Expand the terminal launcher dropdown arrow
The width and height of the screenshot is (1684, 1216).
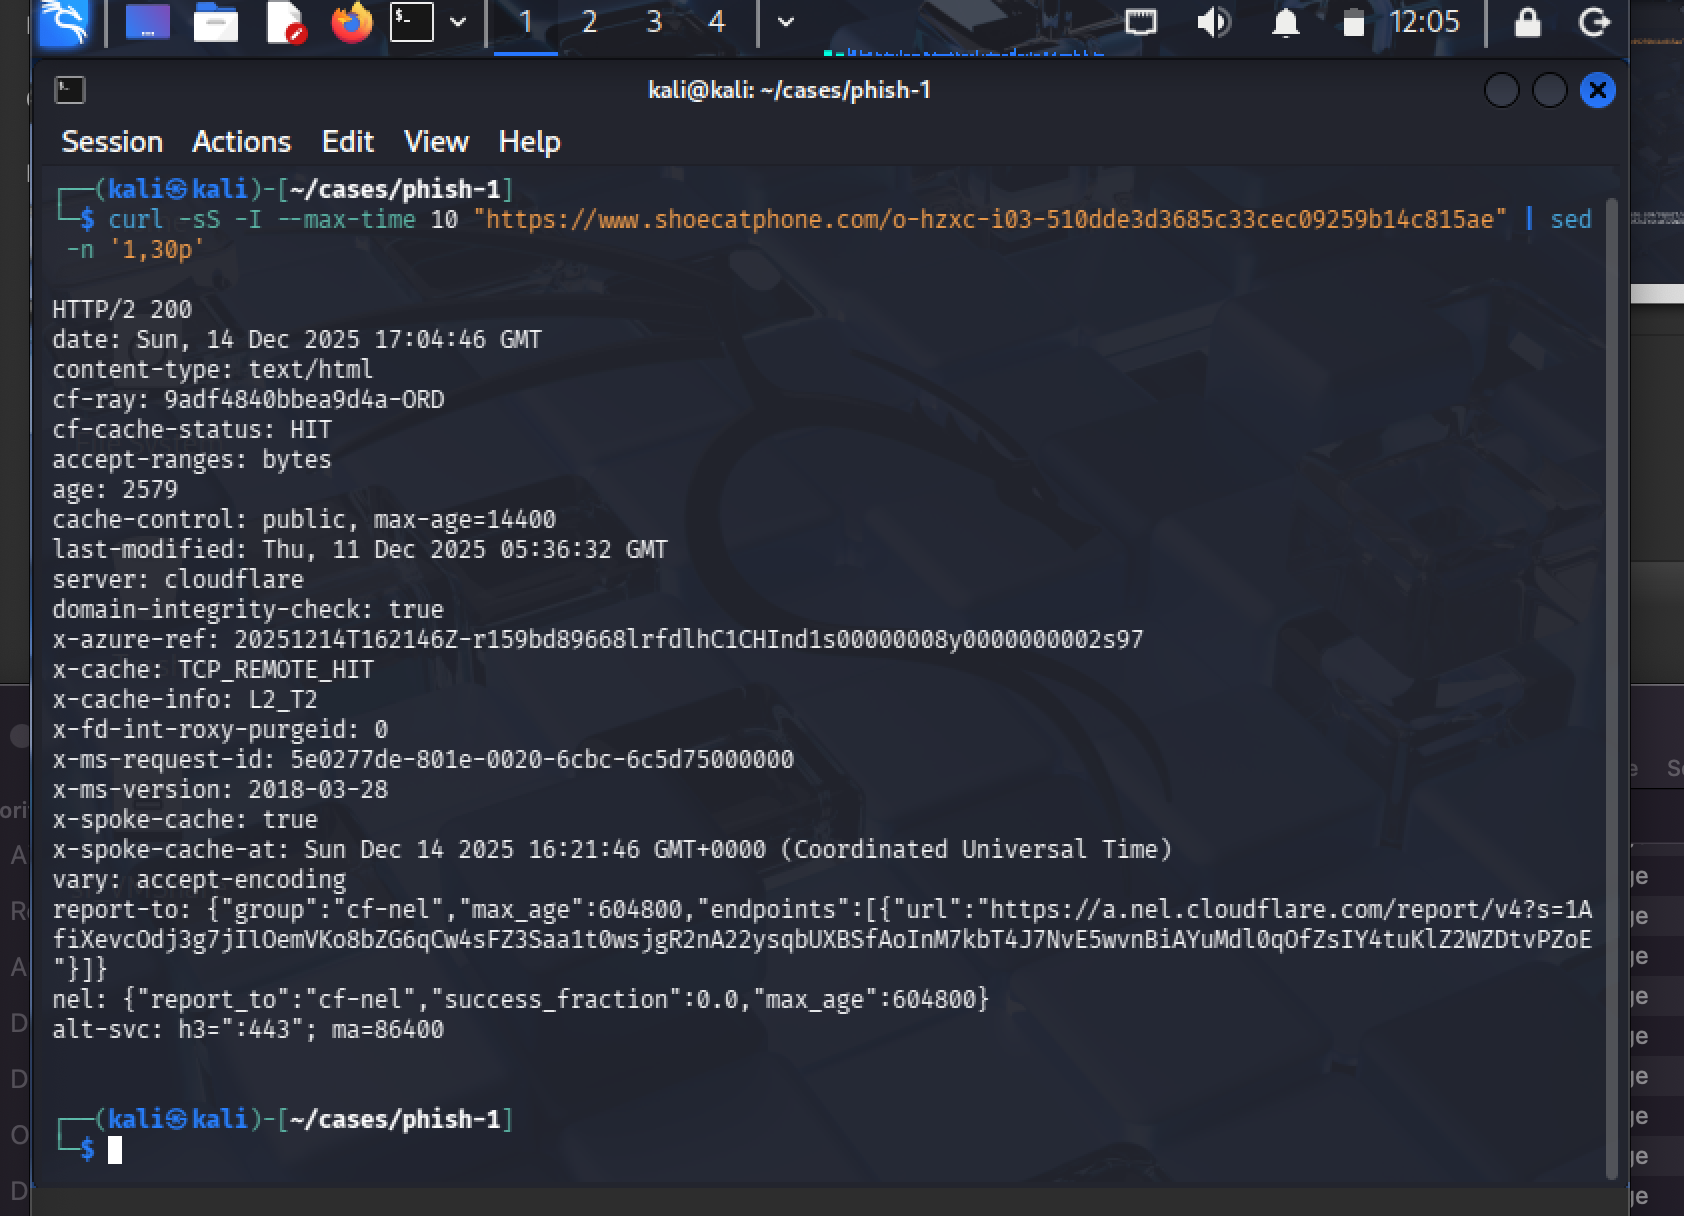[x=458, y=22]
